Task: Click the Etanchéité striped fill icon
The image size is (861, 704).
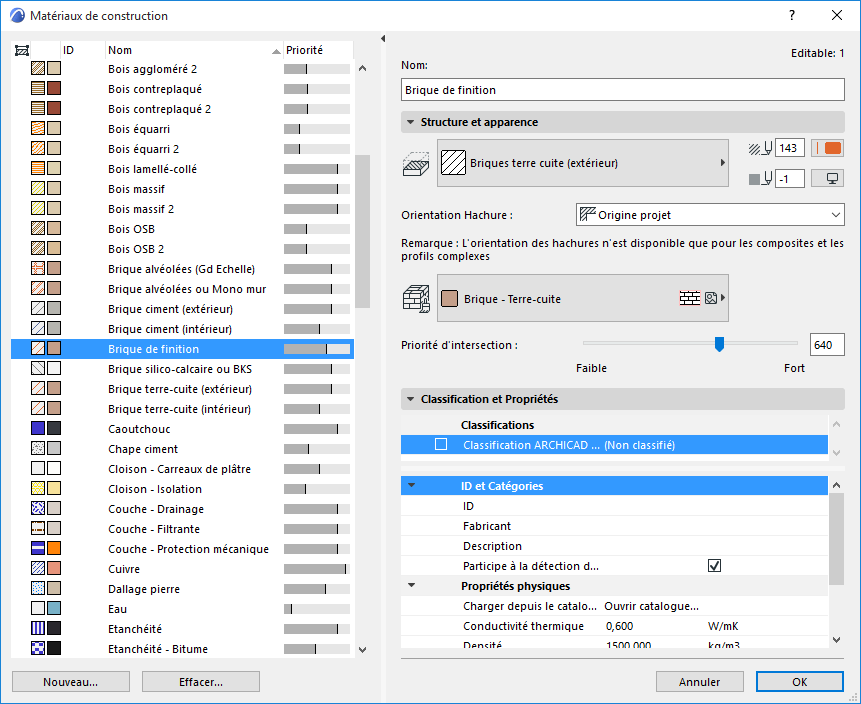Action: point(38,628)
